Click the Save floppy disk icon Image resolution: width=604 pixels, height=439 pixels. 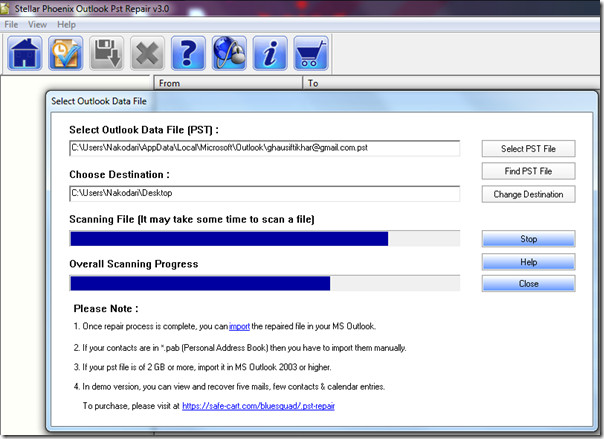pos(106,53)
